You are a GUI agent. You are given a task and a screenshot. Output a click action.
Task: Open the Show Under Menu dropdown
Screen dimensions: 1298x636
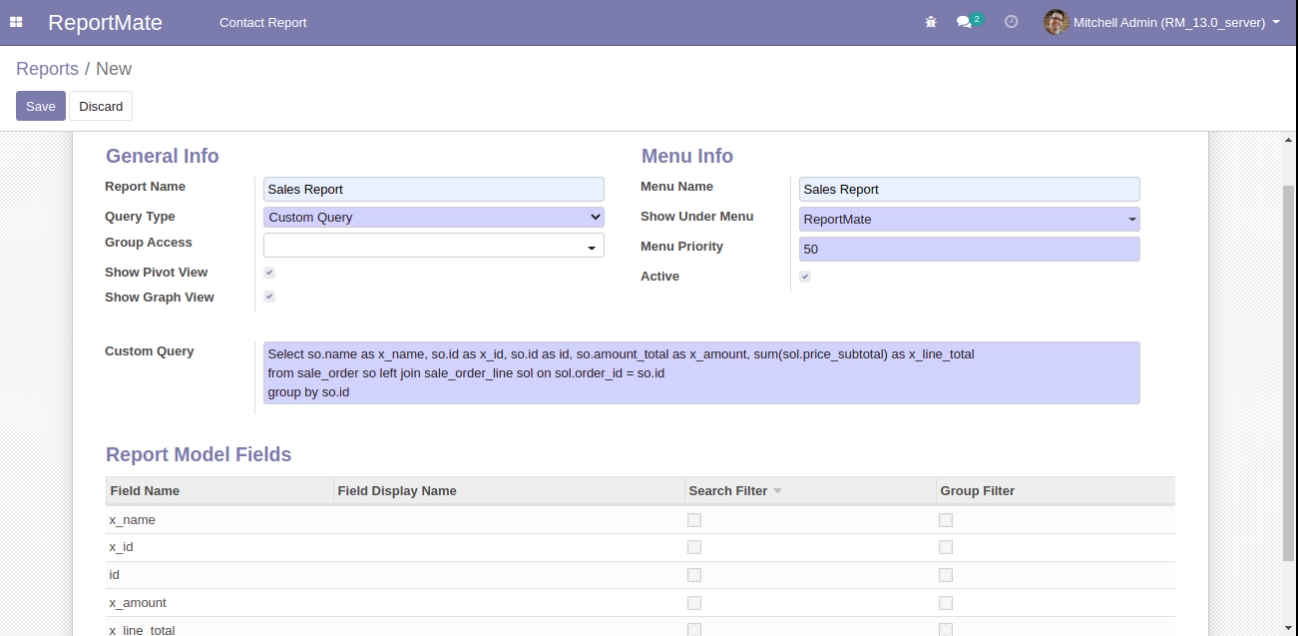coord(968,219)
